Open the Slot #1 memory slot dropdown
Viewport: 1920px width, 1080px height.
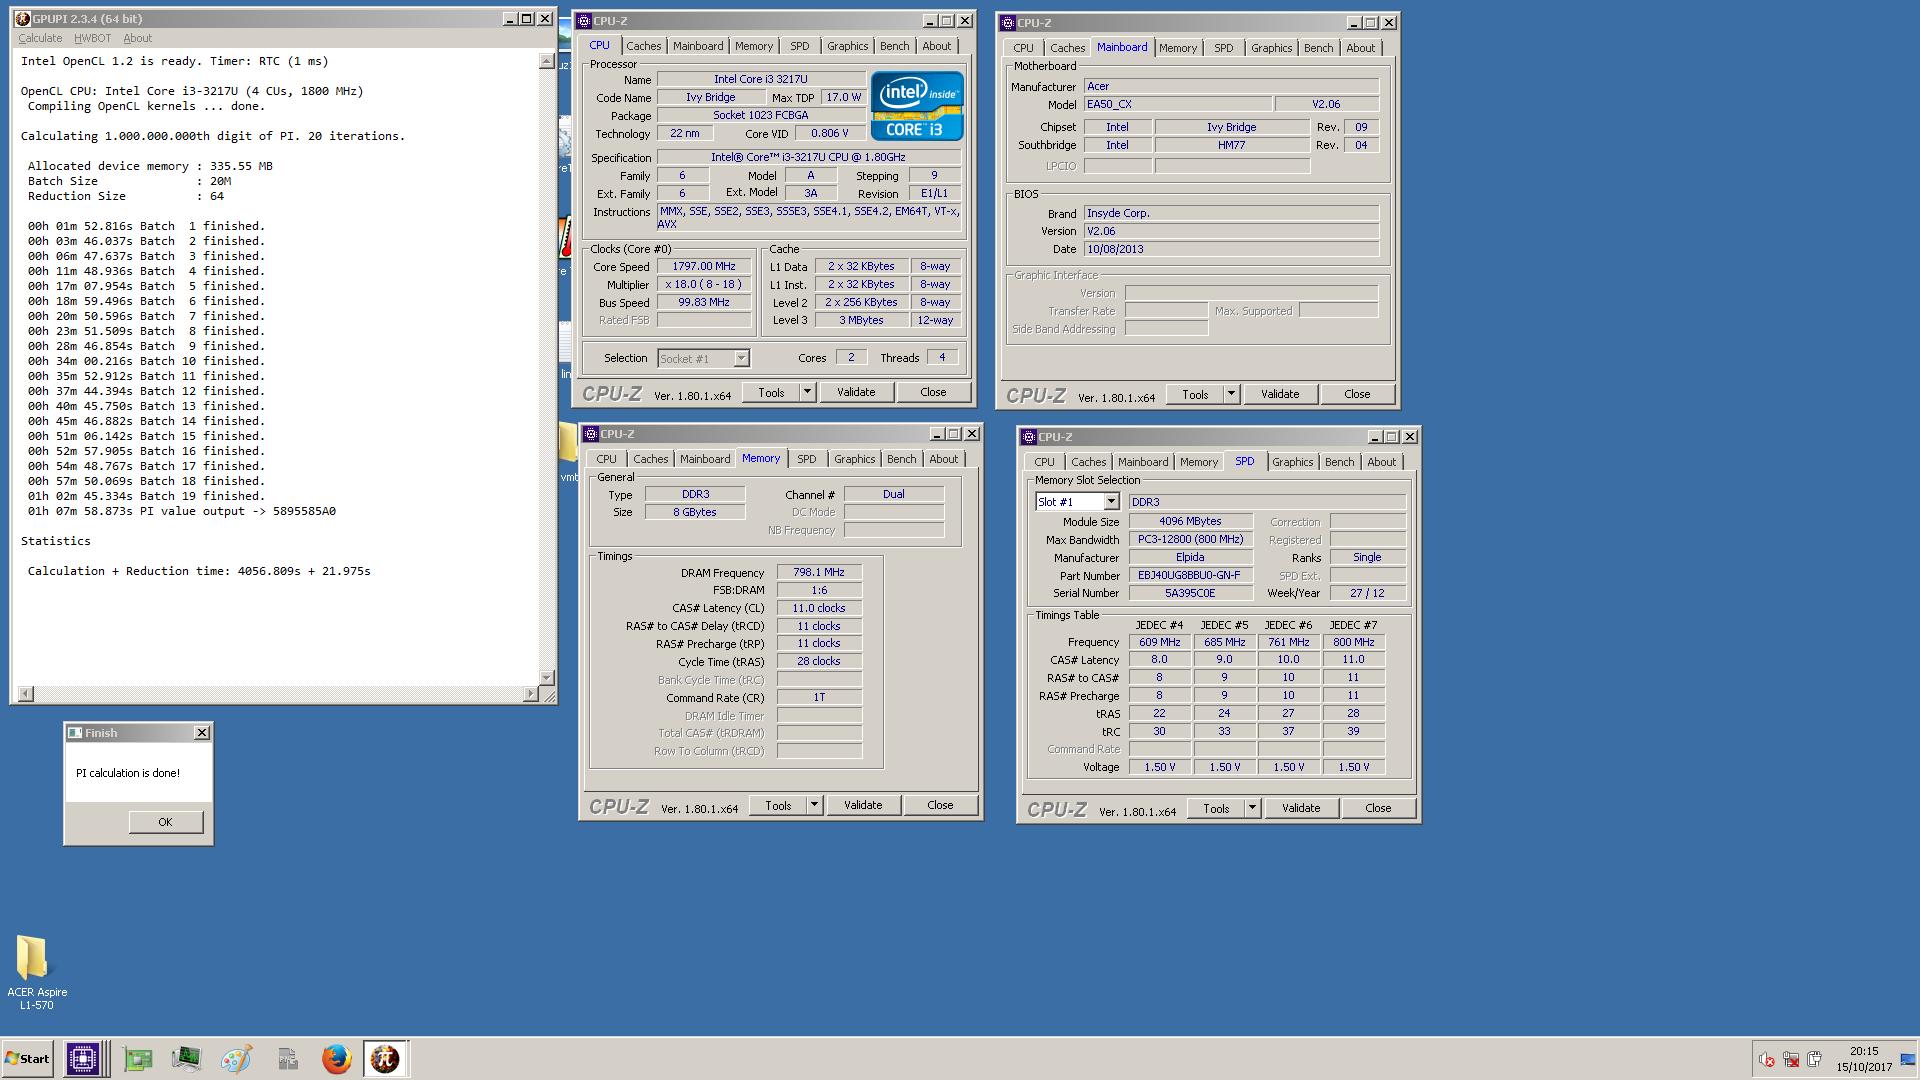tap(1110, 502)
